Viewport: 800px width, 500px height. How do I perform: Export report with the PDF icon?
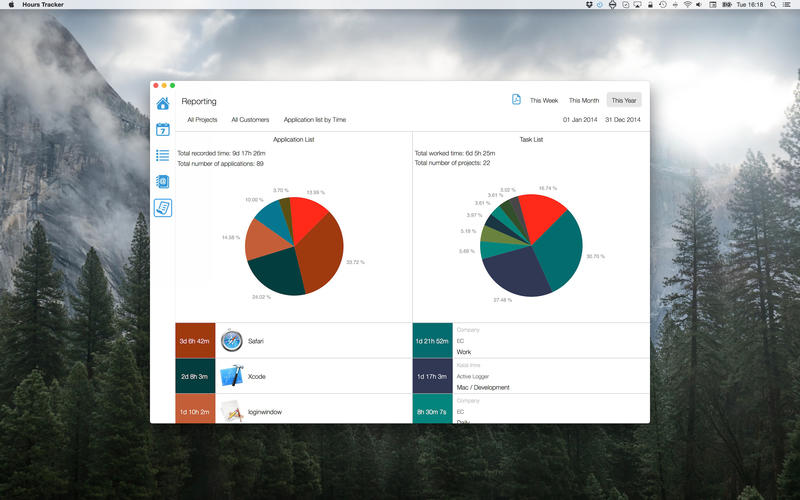pos(516,99)
